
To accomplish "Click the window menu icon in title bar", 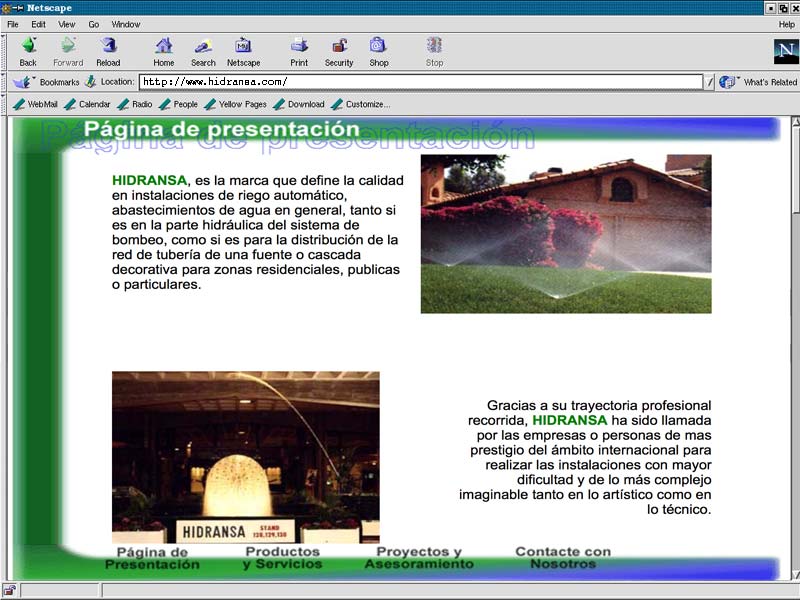I will tap(6, 8).
